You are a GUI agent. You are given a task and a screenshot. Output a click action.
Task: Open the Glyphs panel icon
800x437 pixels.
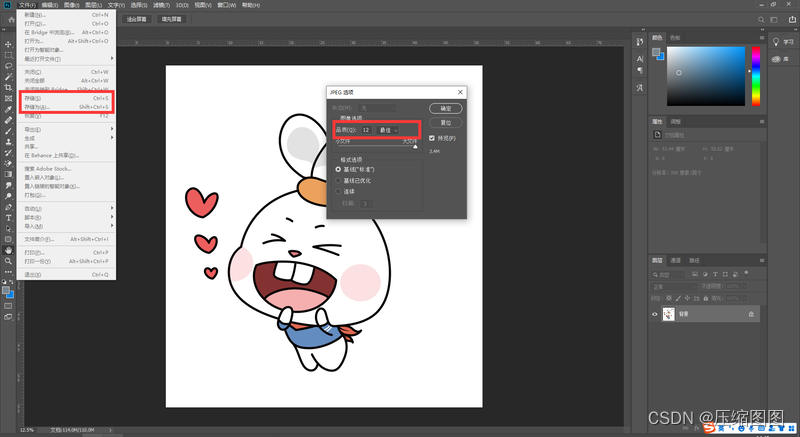[x=640, y=88]
